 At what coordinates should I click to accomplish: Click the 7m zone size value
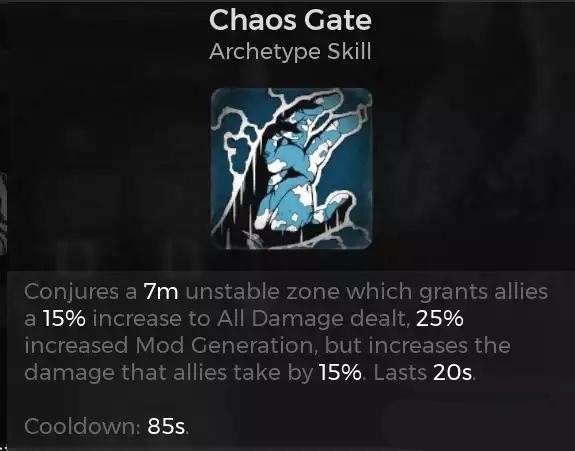[x=161, y=292]
